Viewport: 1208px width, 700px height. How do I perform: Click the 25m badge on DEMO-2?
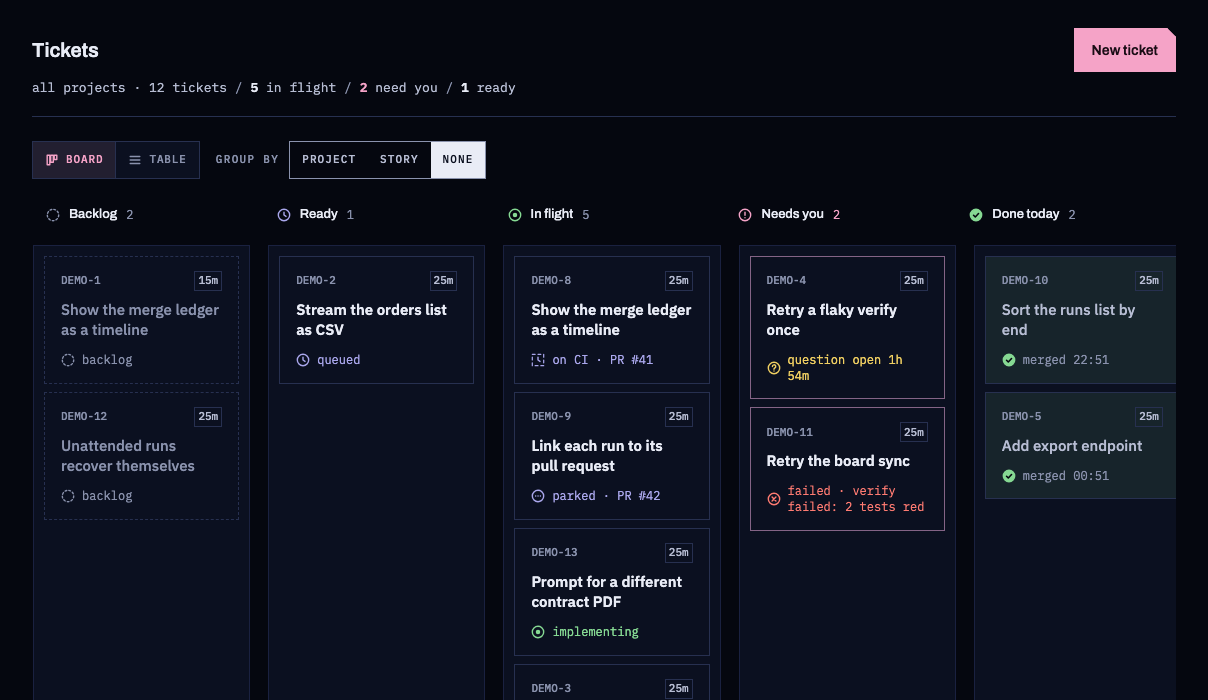(443, 281)
